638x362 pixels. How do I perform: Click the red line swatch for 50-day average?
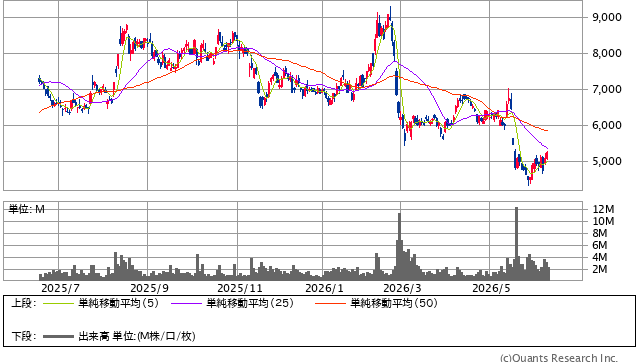tap(330, 303)
